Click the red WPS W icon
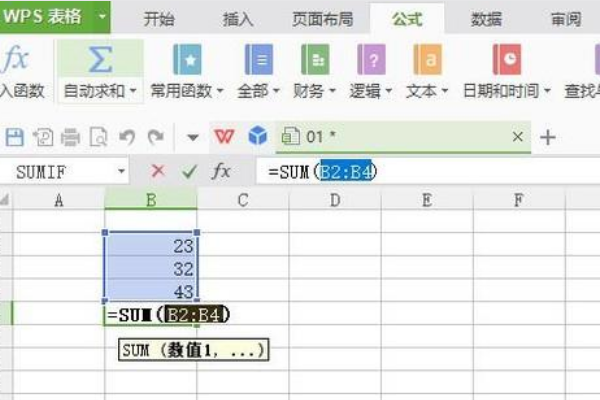600x400 pixels. coord(224,137)
